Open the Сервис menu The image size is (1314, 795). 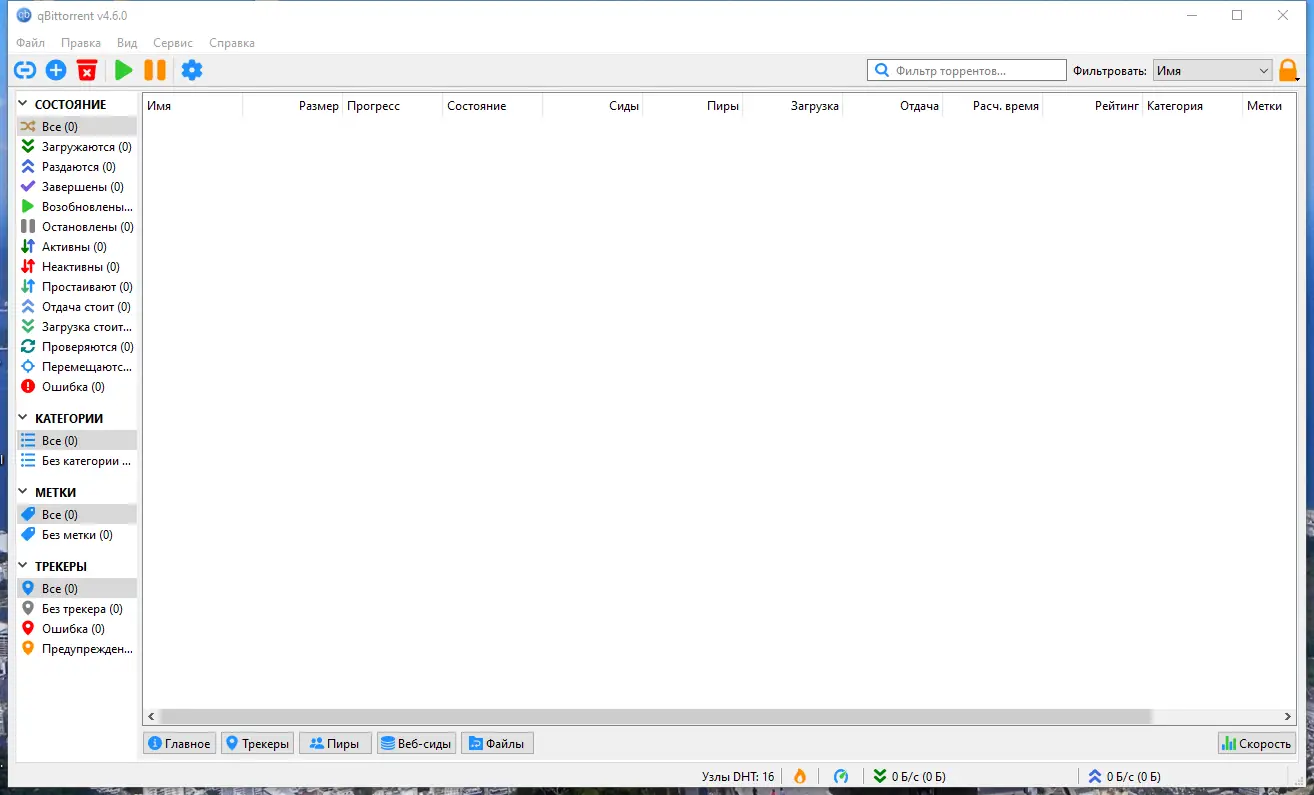click(x=173, y=43)
